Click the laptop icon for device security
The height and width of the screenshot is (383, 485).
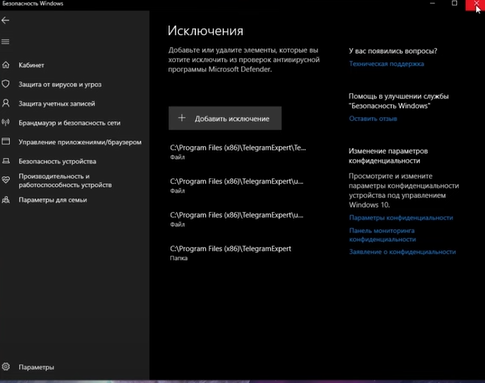[6, 161]
